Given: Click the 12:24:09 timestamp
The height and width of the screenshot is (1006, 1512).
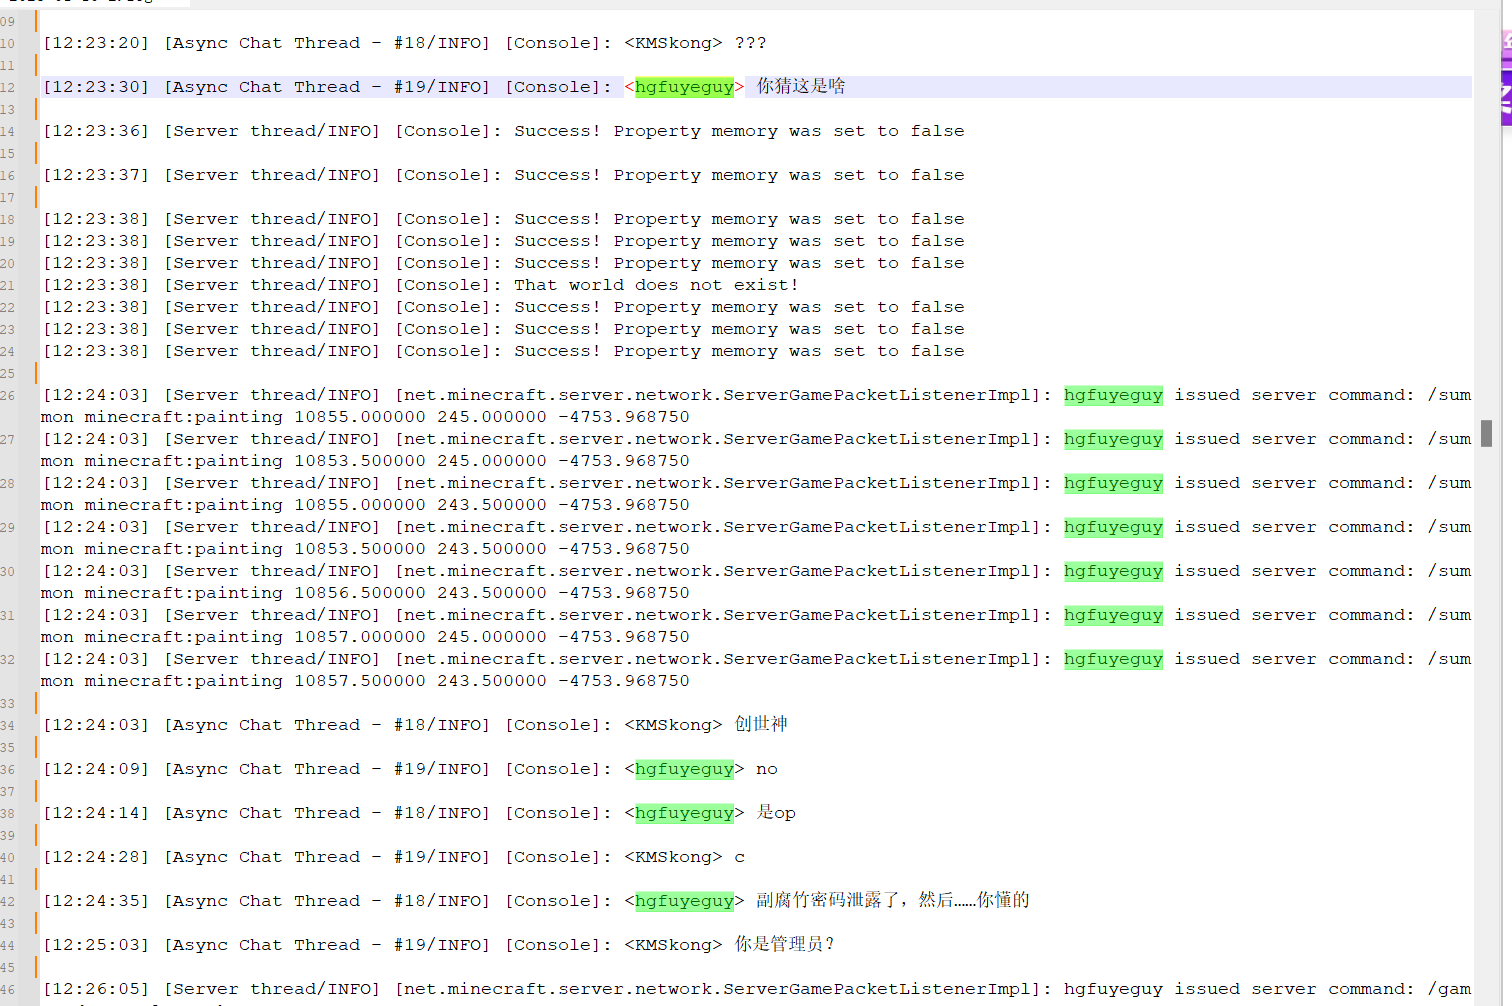Looking at the screenshot, I should [96, 769].
